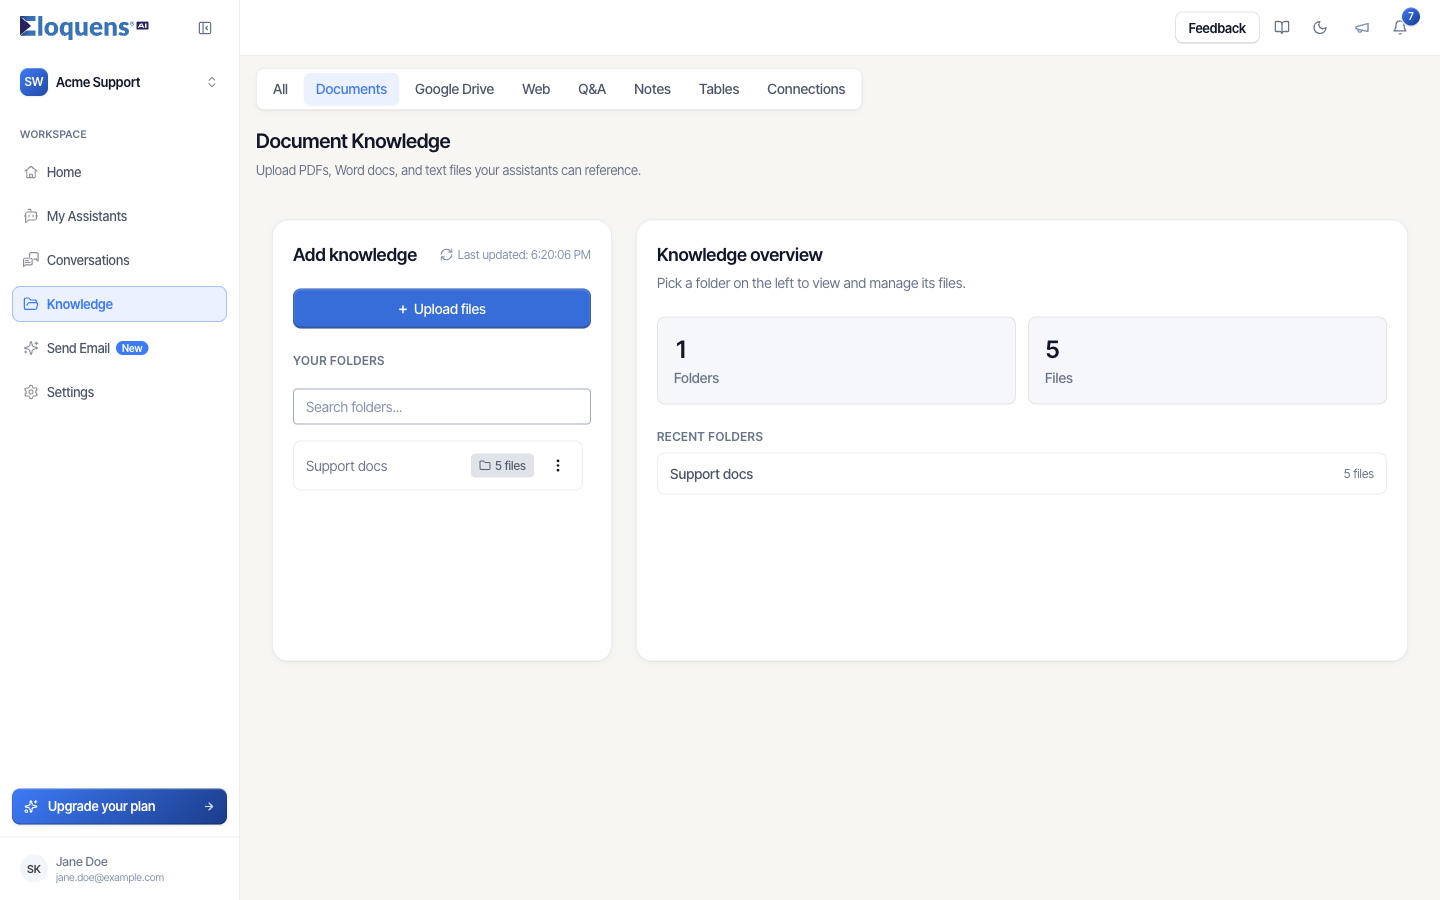Image resolution: width=1440 pixels, height=900 pixels.
Task: Click Upgrade your plan button
Action: tap(119, 806)
